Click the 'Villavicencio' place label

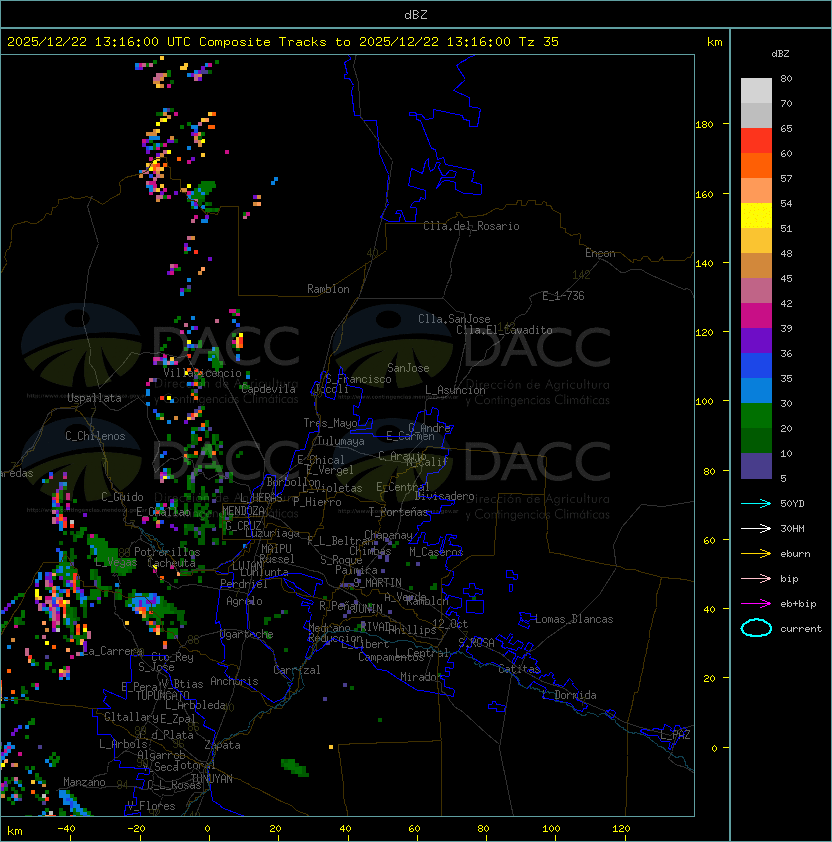click(x=202, y=373)
